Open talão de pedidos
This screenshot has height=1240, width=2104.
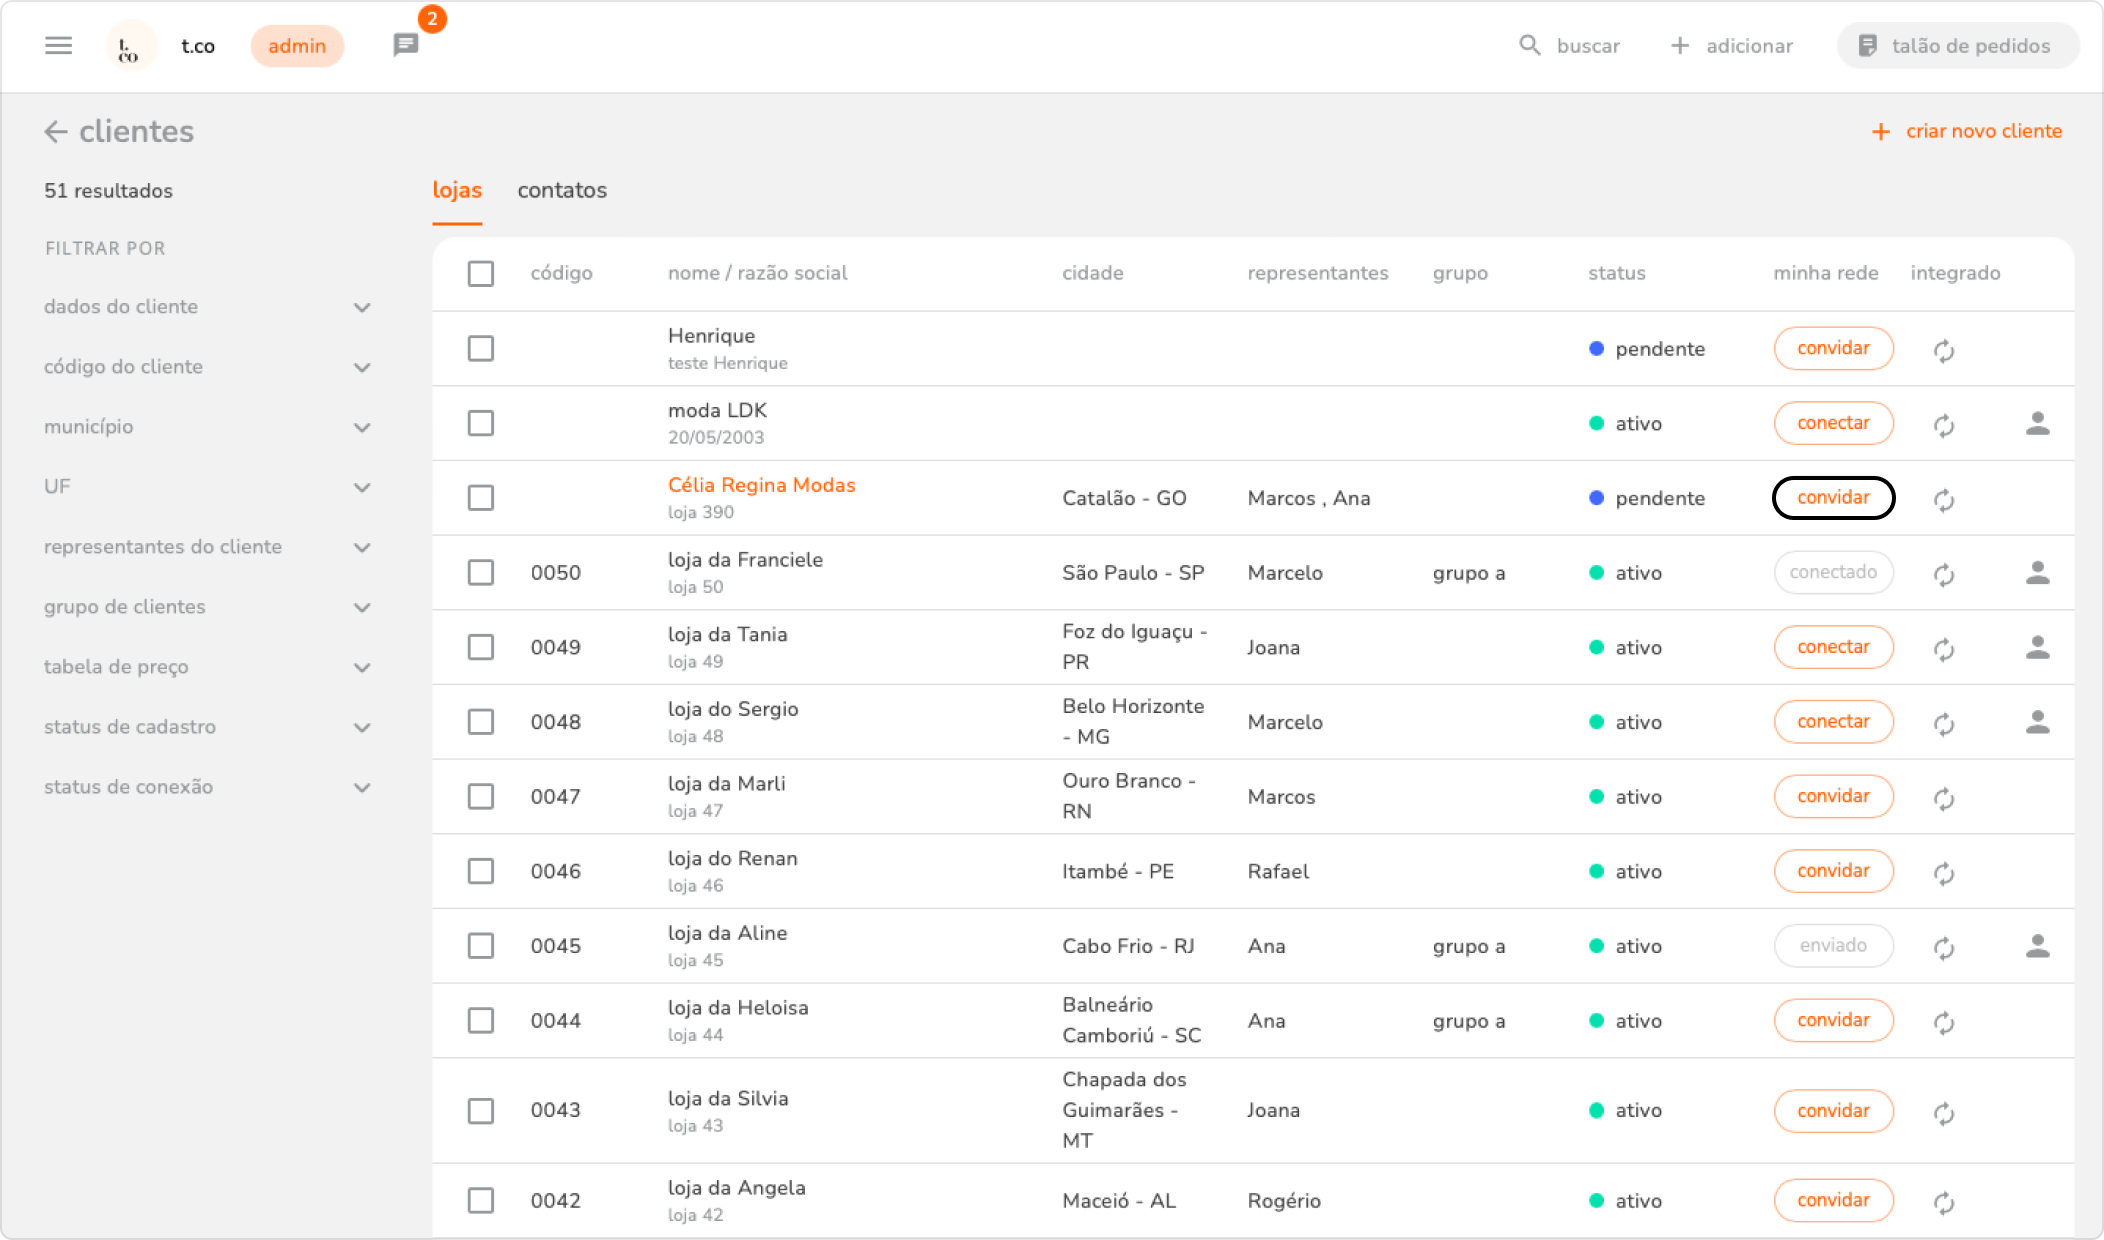pos(1957,46)
